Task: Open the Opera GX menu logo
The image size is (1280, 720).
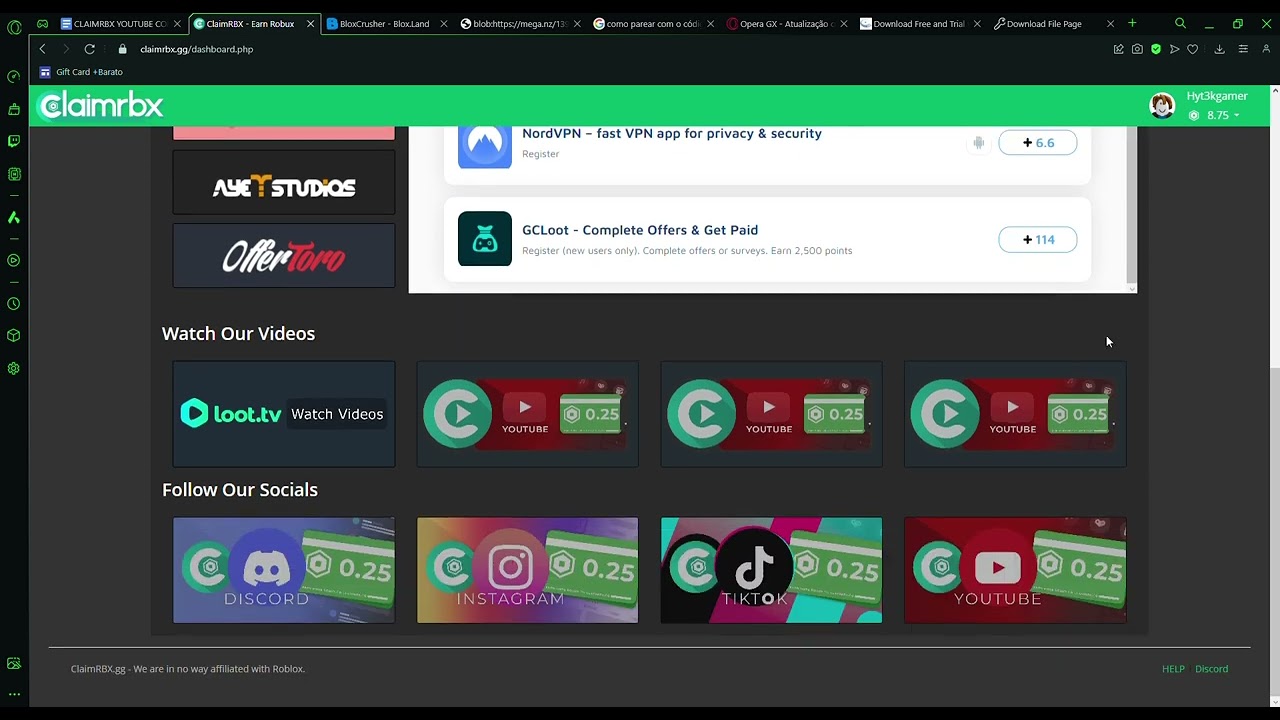Action: [14, 27]
